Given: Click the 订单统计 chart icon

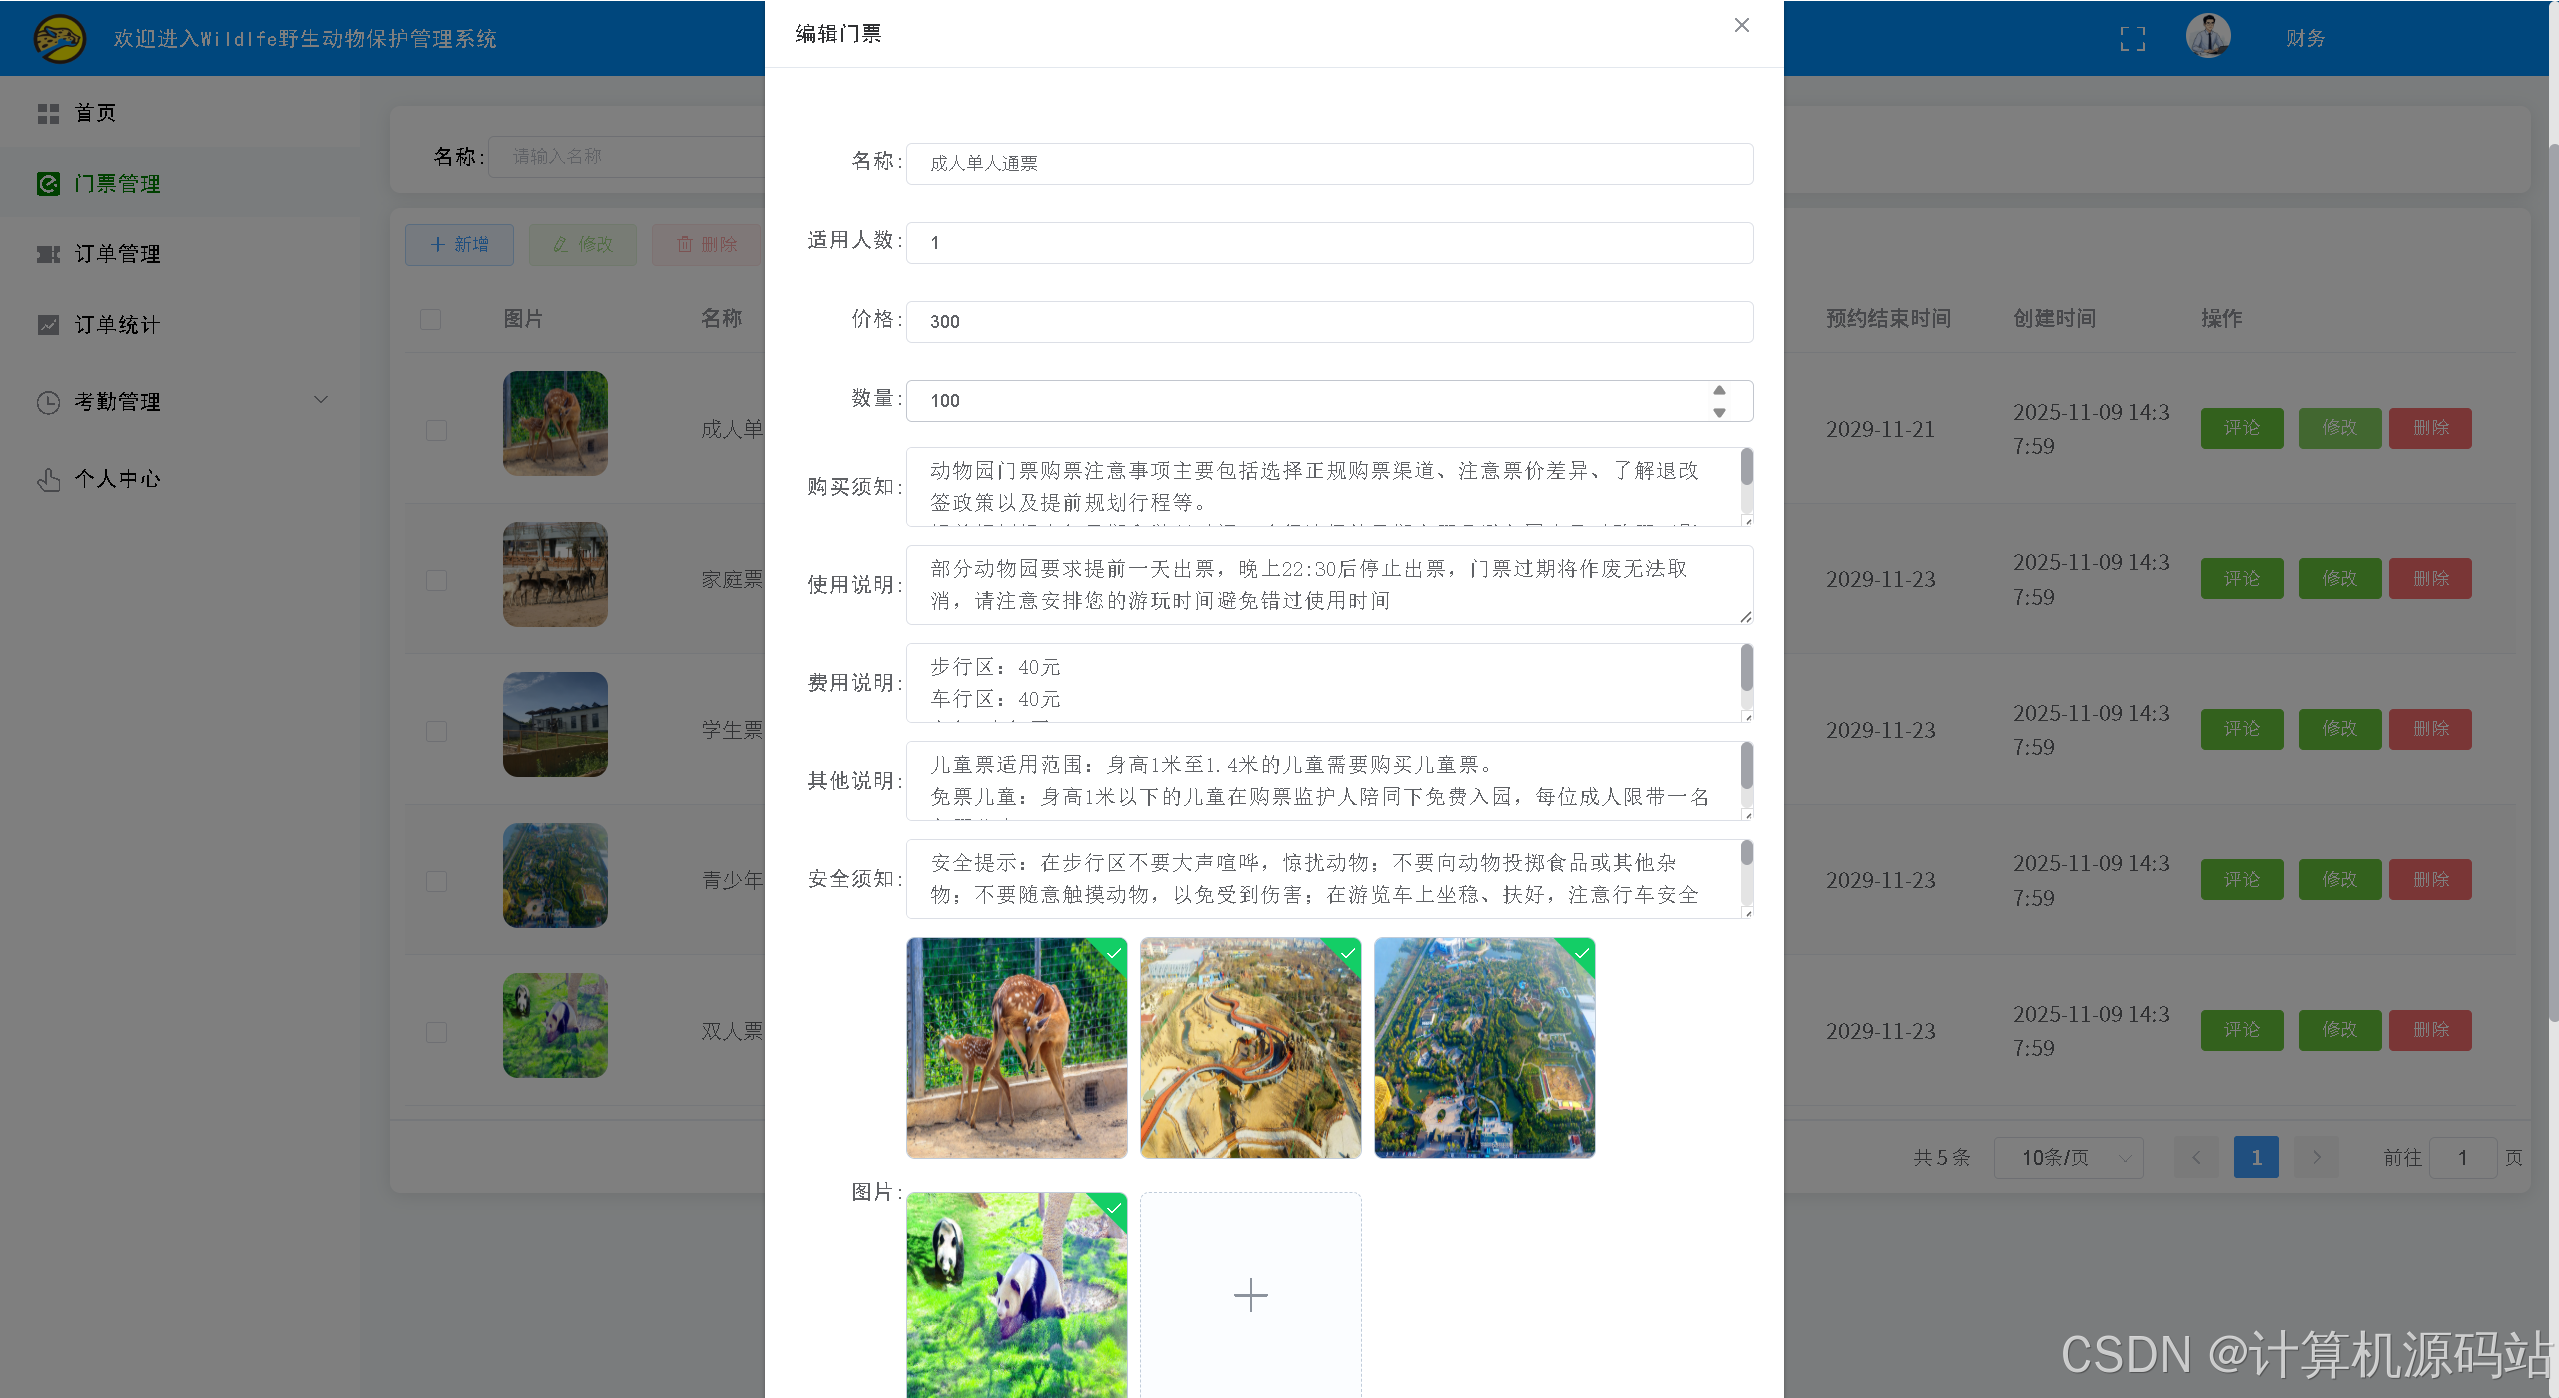Looking at the screenshot, I should [x=48, y=325].
